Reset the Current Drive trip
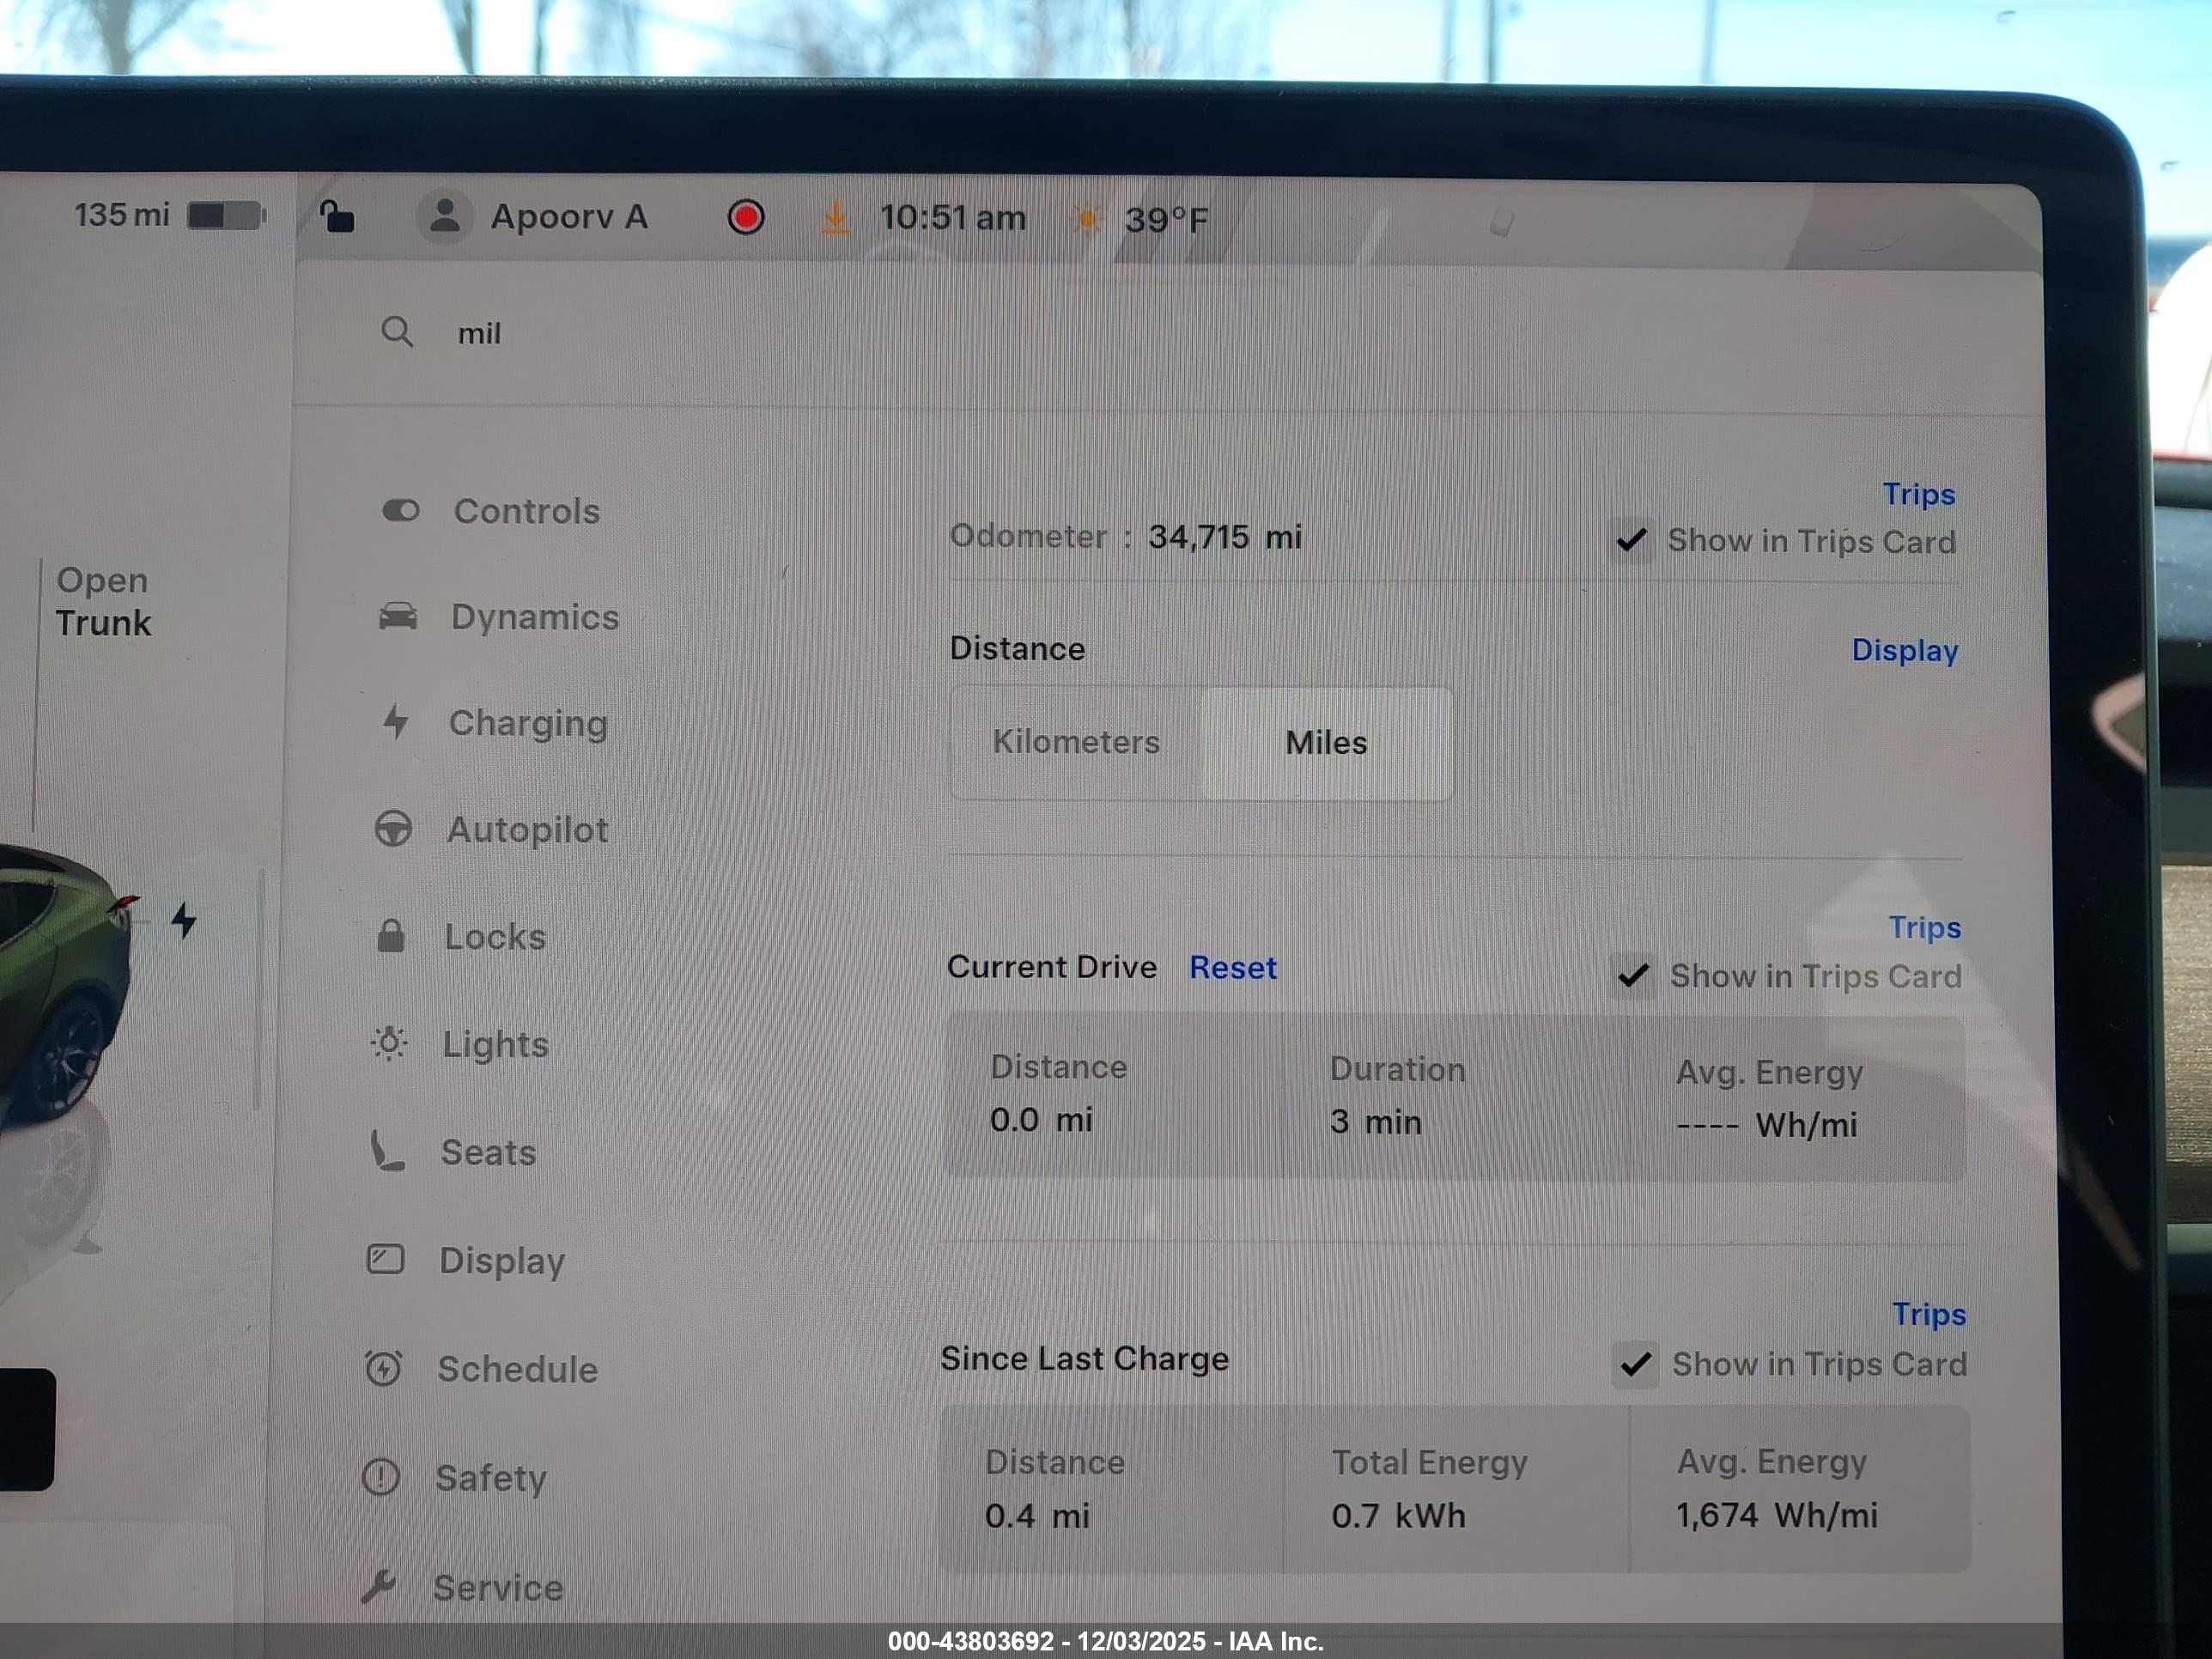The image size is (2212, 1659). point(1233,968)
